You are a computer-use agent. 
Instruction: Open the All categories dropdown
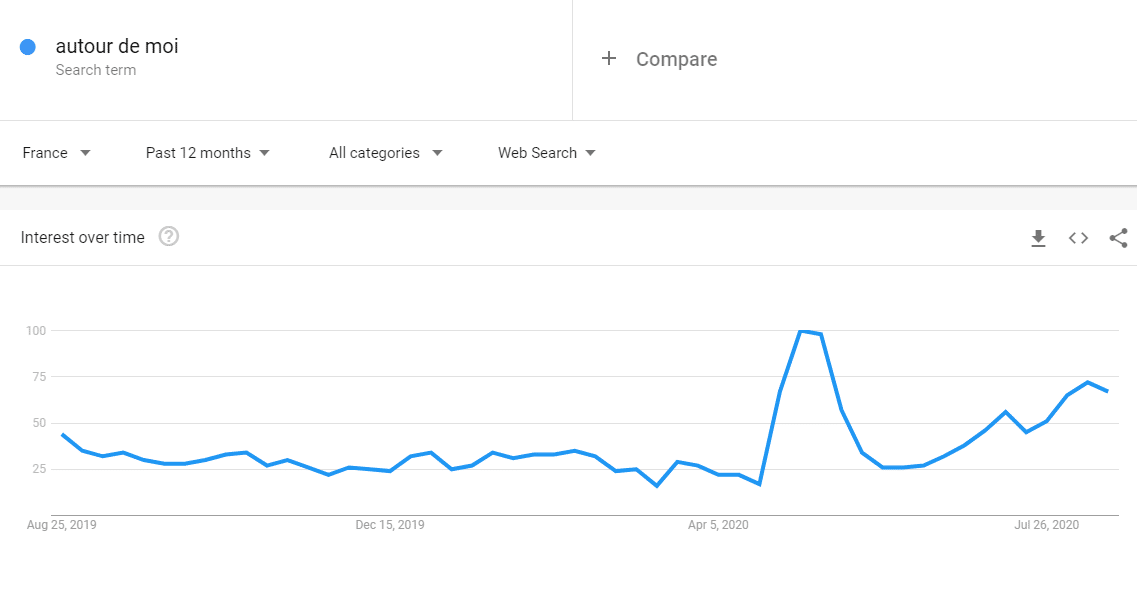(x=386, y=153)
